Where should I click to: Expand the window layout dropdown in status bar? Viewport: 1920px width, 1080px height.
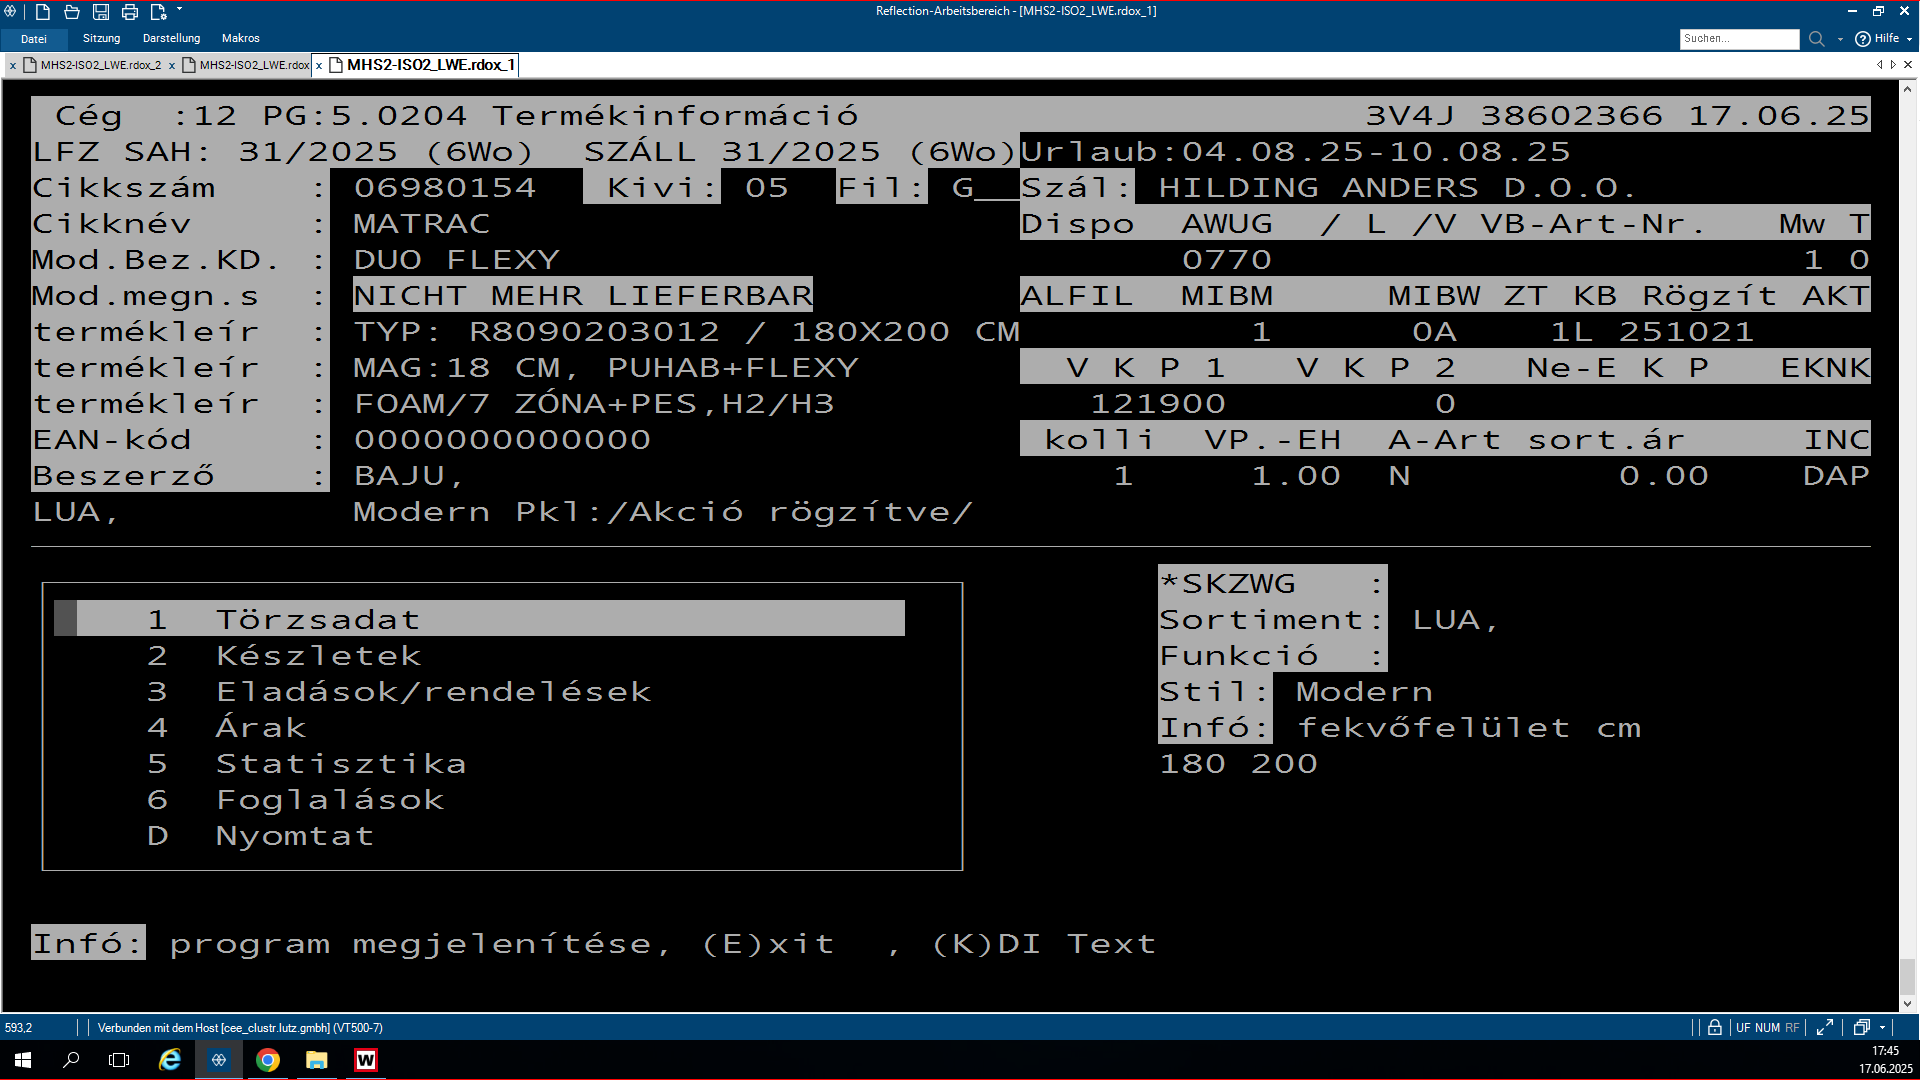pyautogui.click(x=1883, y=1028)
